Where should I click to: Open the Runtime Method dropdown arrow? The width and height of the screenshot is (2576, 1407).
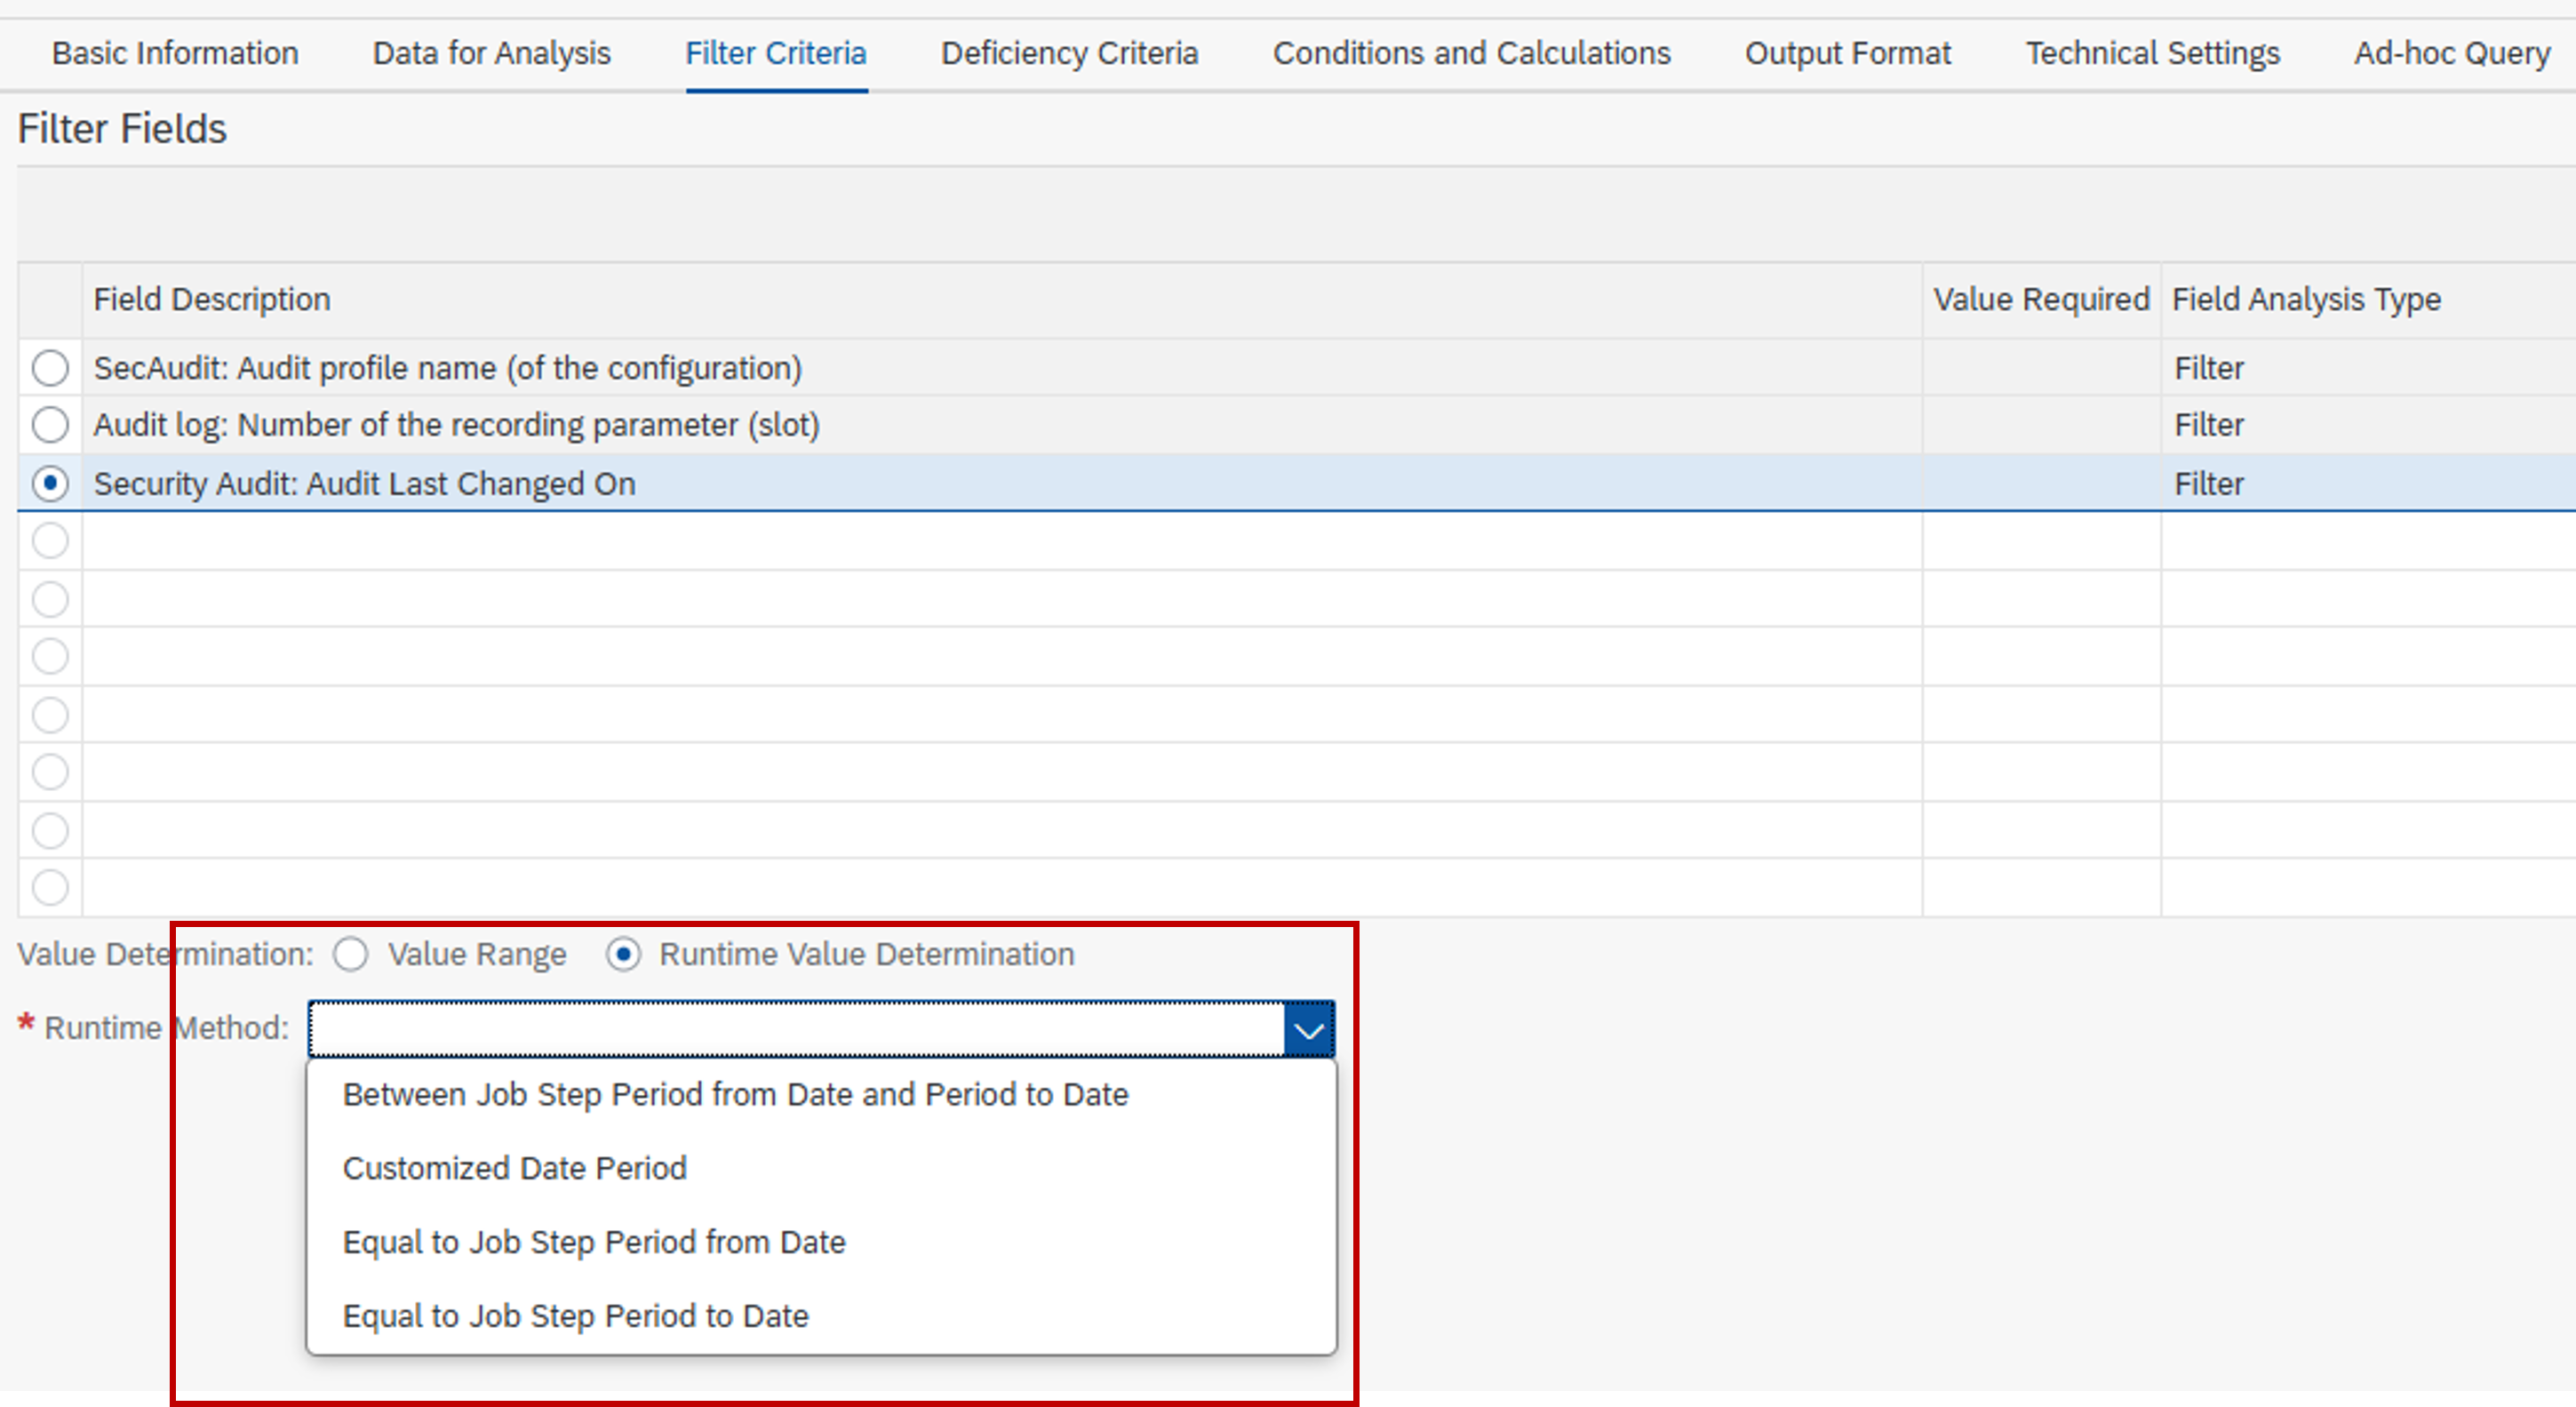coord(1308,1029)
